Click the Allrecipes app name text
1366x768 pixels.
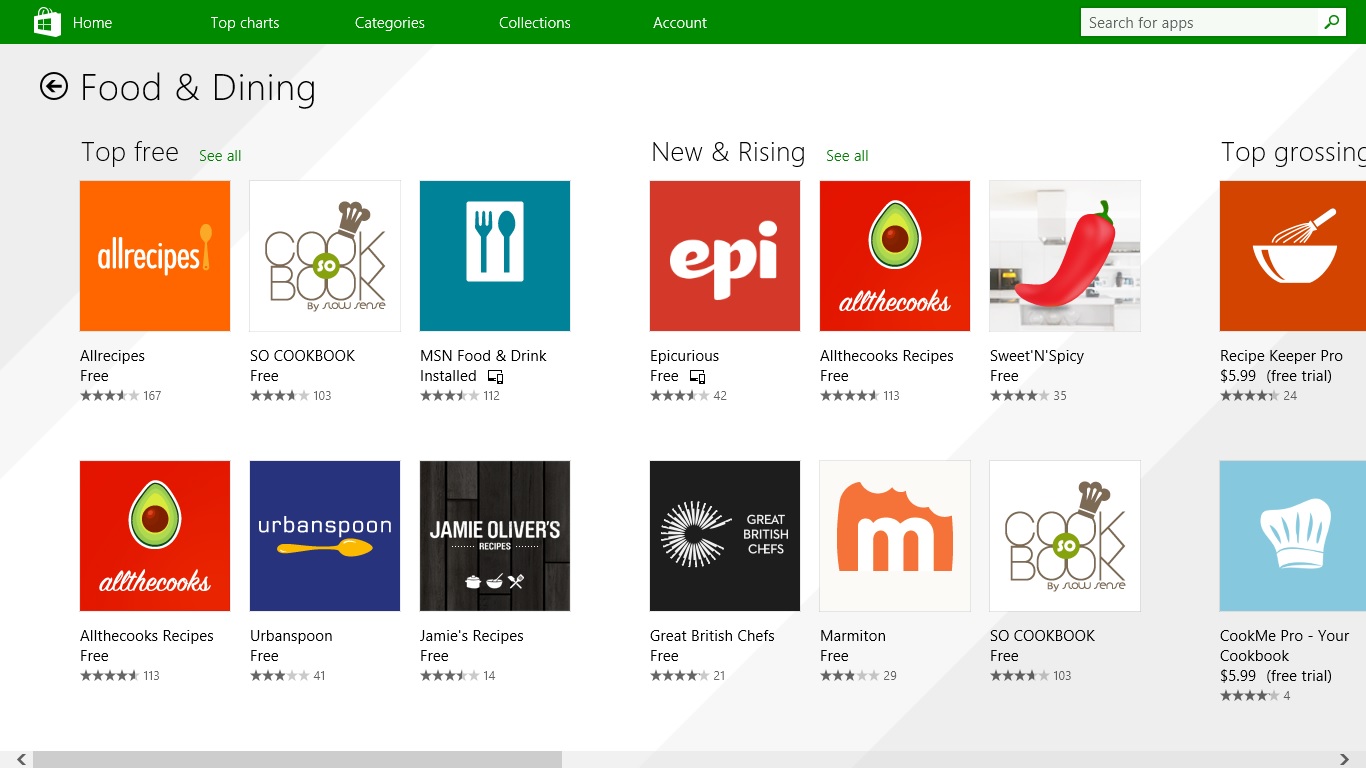112,356
